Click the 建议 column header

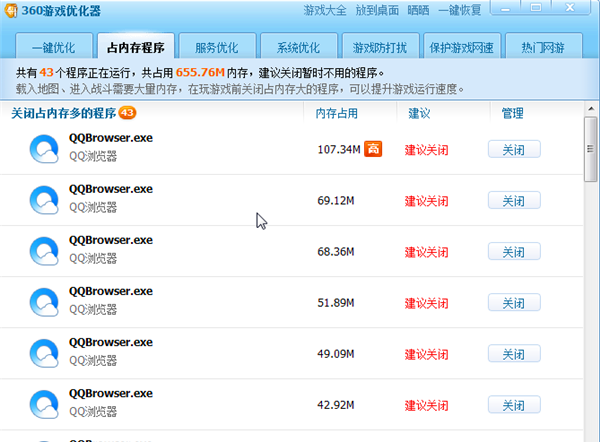[x=419, y=113]
